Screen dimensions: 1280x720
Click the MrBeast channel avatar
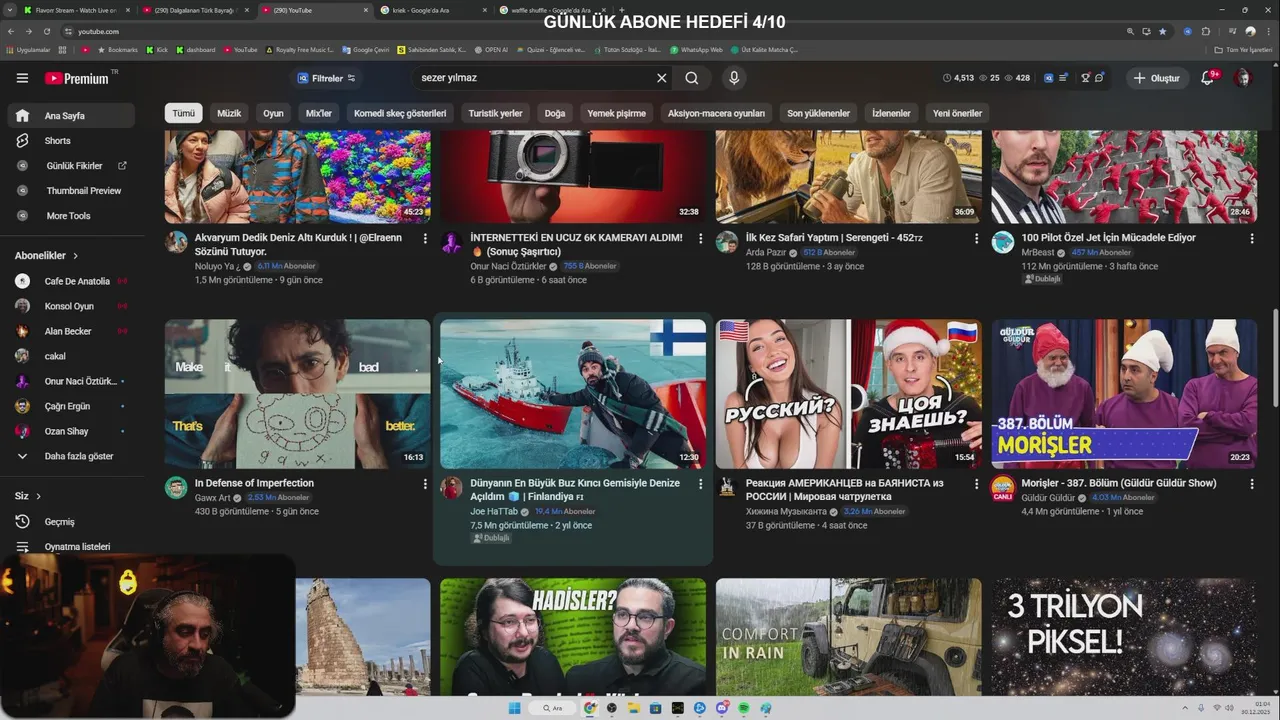(x=1002, y=242)
